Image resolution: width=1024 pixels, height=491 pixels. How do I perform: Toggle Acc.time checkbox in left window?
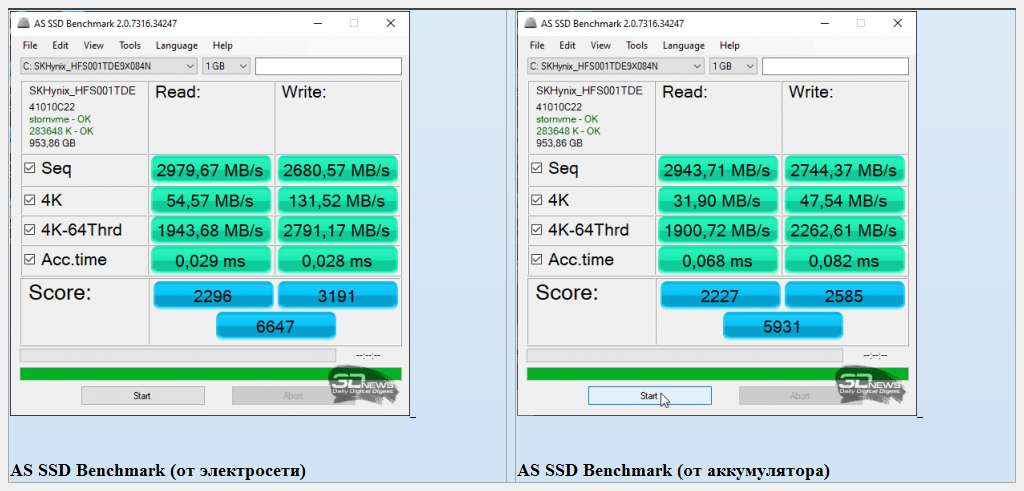coord(29,260)
